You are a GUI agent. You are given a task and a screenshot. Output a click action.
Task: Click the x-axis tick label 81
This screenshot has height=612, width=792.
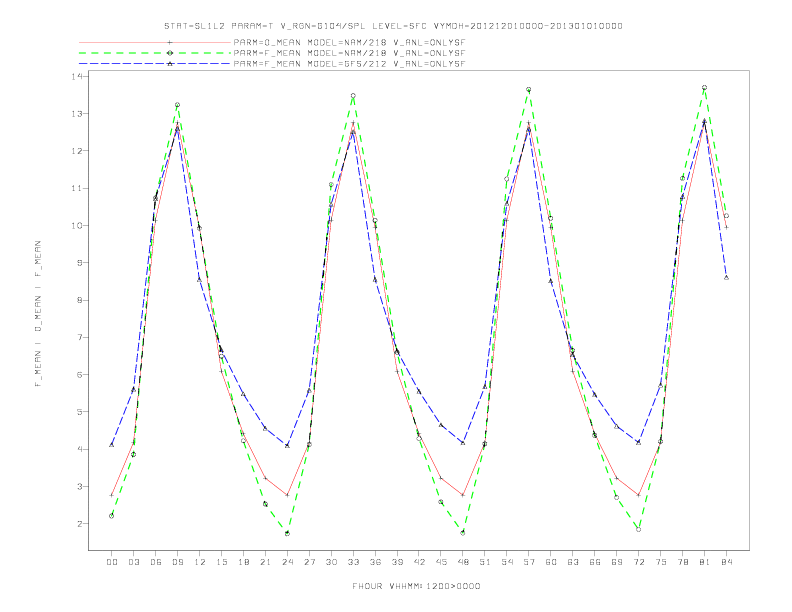point(705,562)
